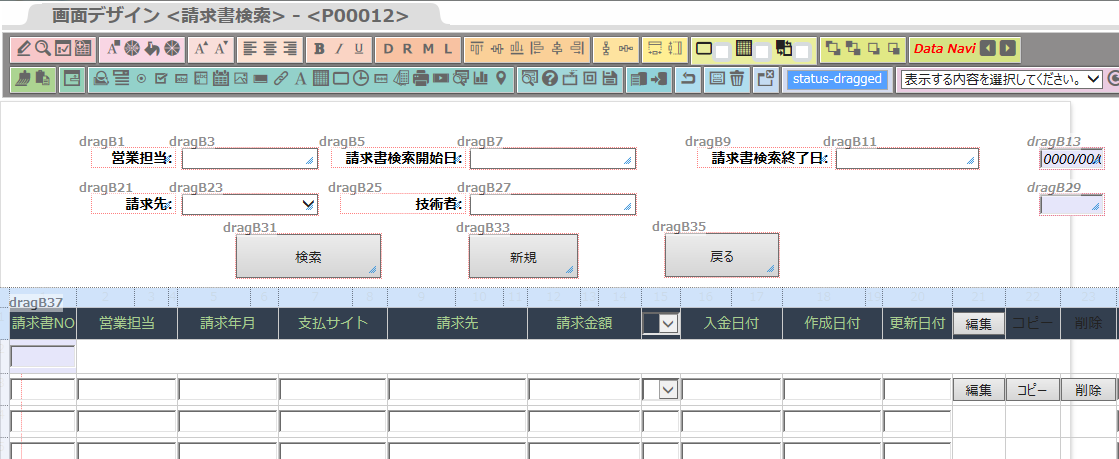Click the swap-colors swatch box
The width and height of the screenshot is (1119, 459).
pyautogui.click(x=802, y=51)
